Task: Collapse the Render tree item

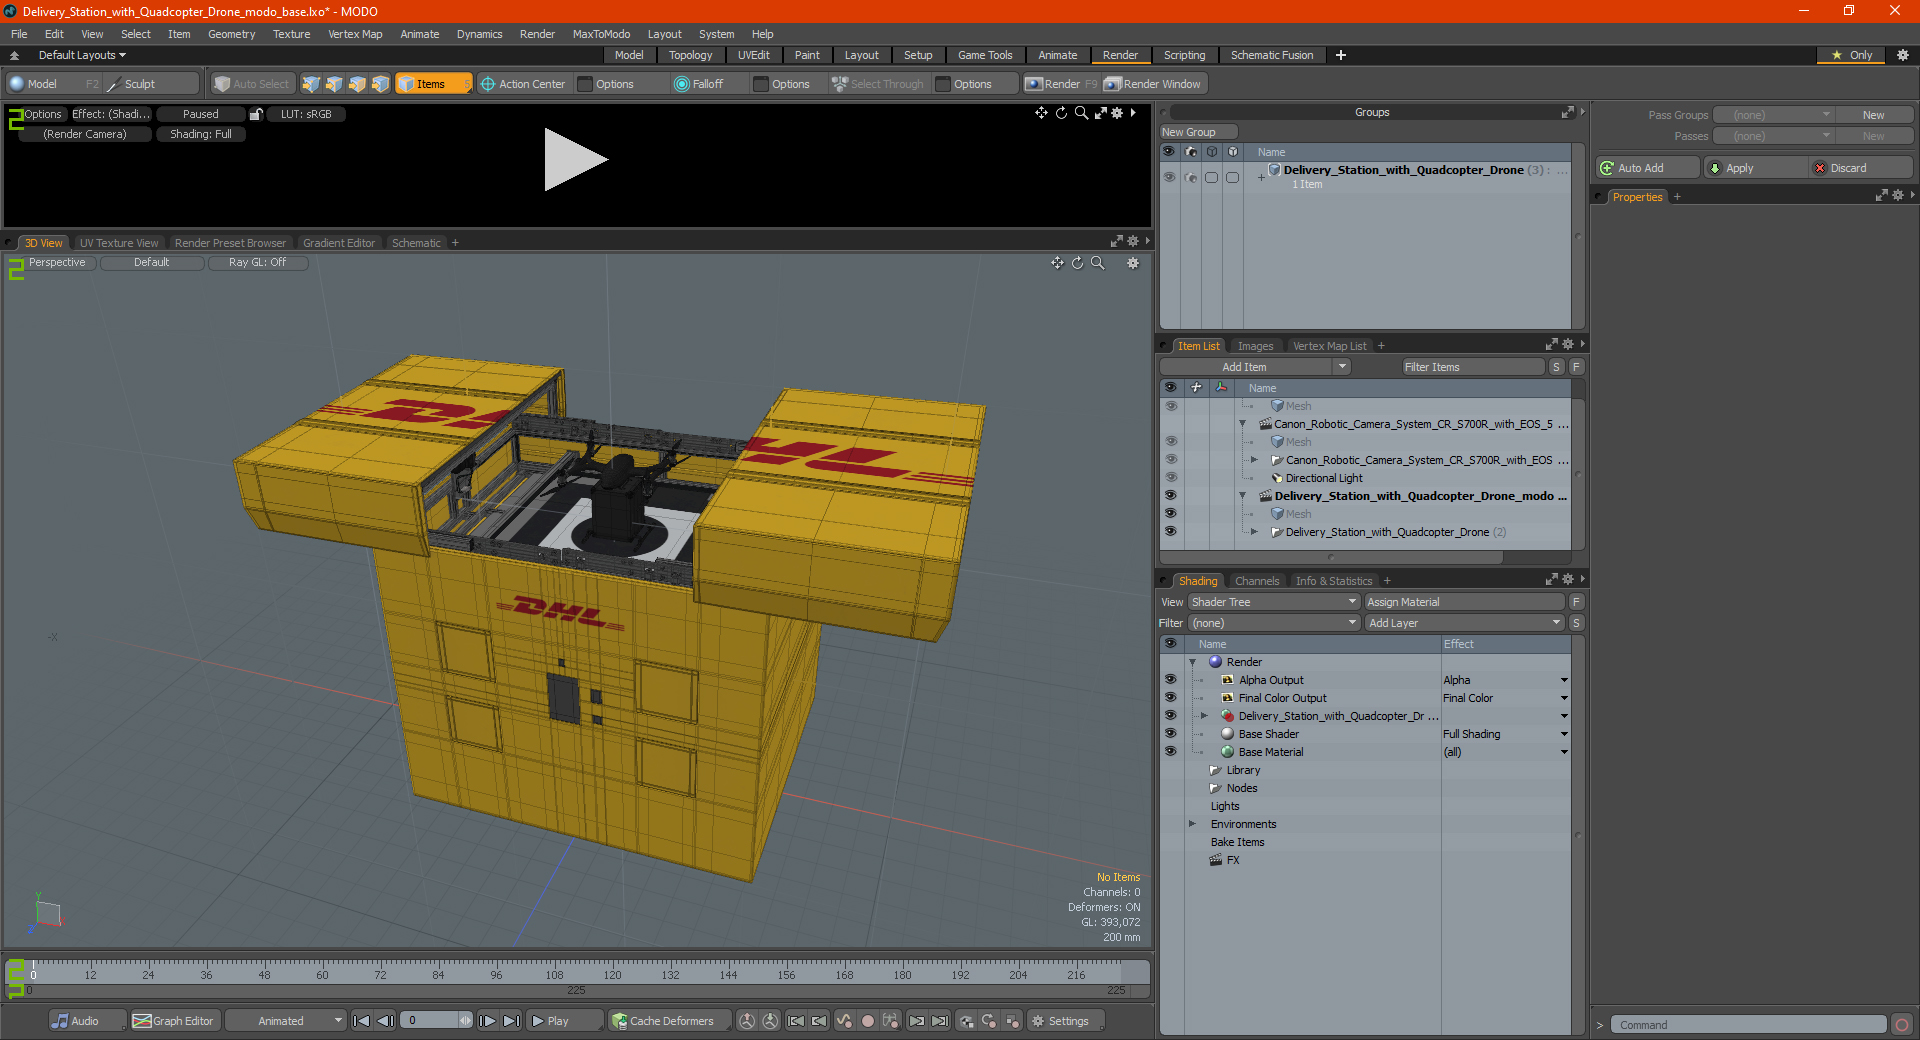Action: pos(1192,662)
